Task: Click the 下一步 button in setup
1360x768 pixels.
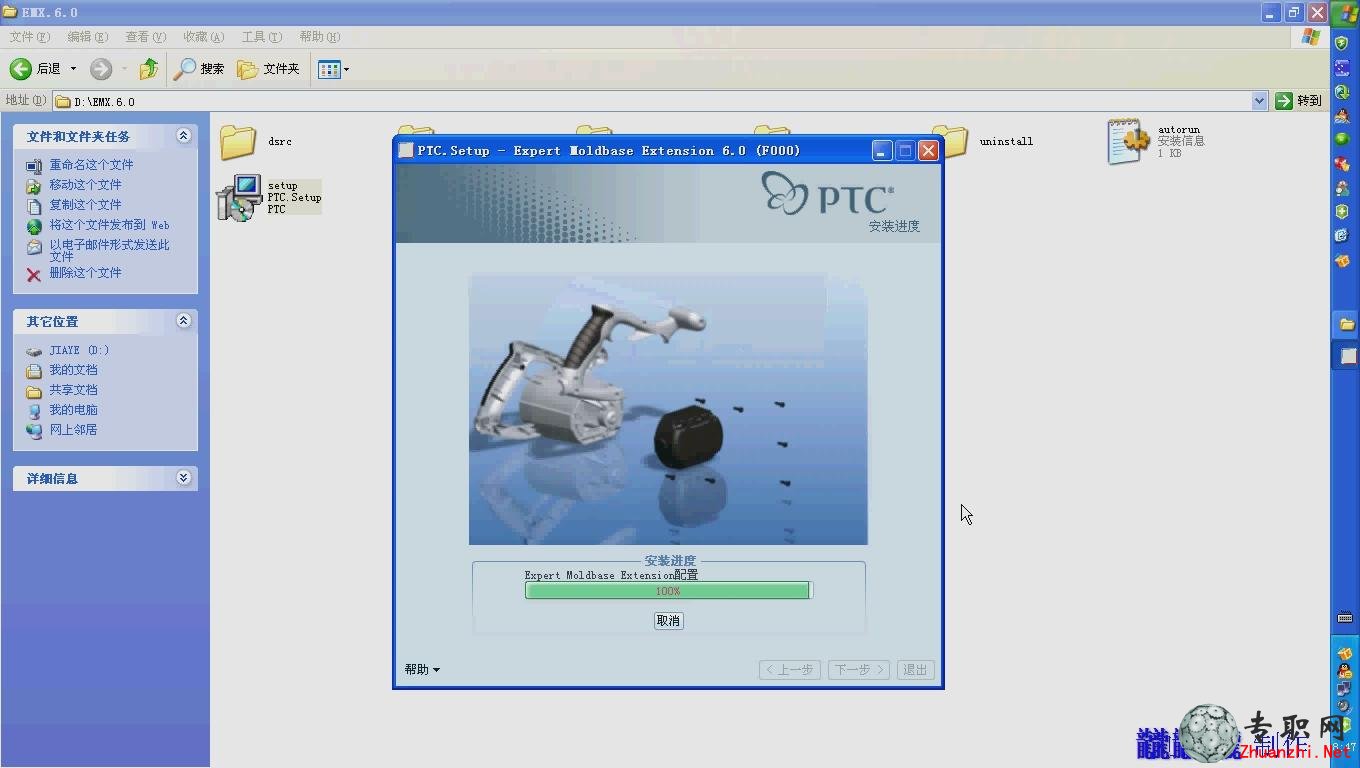Action: 859,670
